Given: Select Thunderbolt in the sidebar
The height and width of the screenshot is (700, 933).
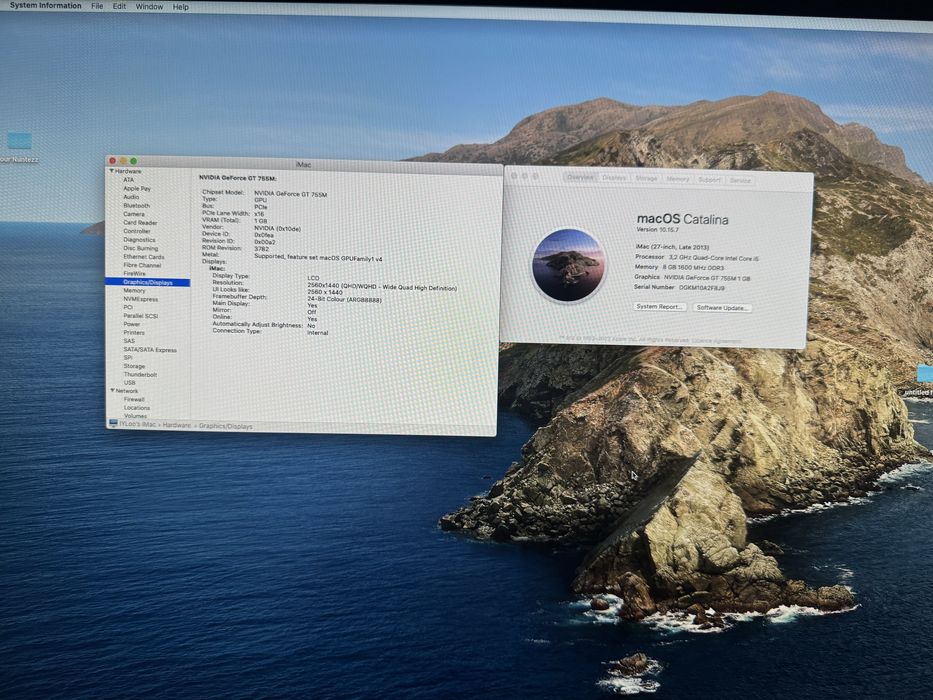Looking at the screenshot, I should click(x=140, y=374).
